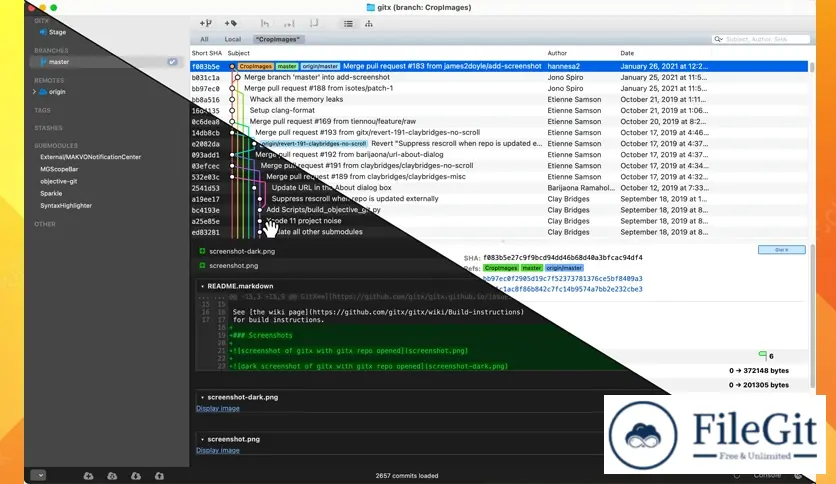Select Stage in the sidebar

[57, 32]
